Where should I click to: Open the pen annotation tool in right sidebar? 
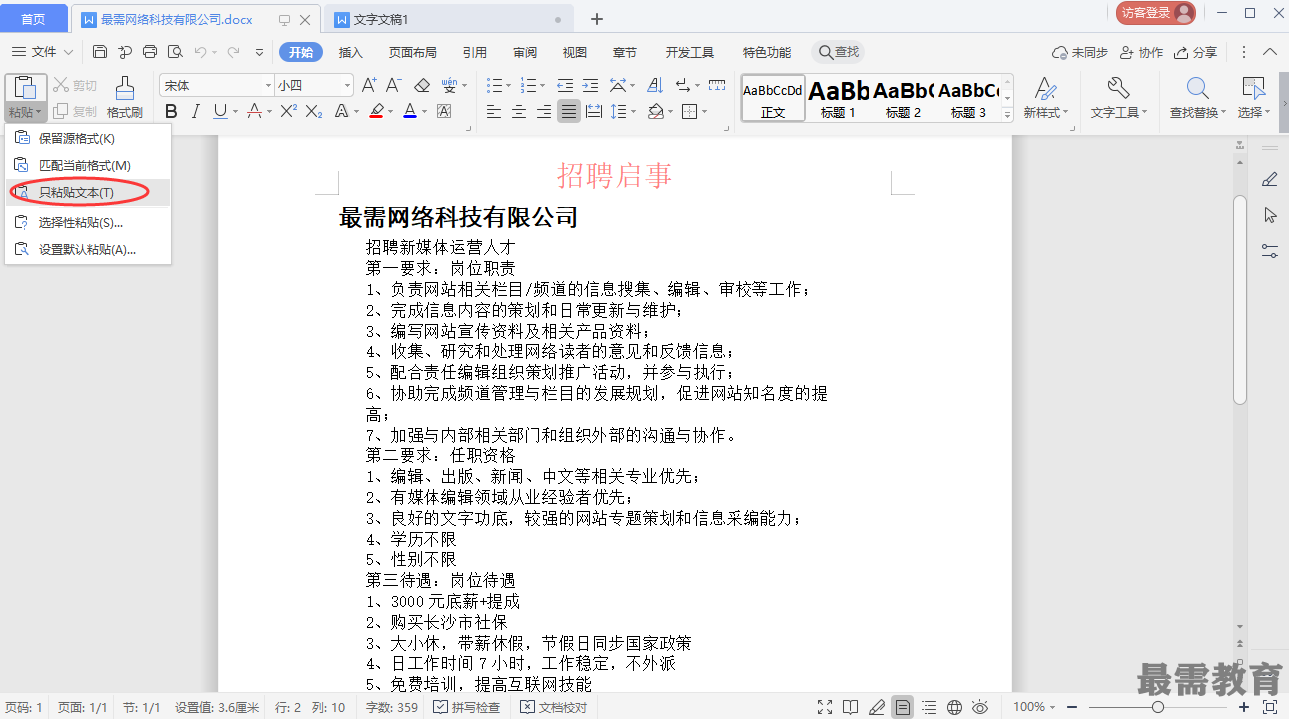point(1270,179)
